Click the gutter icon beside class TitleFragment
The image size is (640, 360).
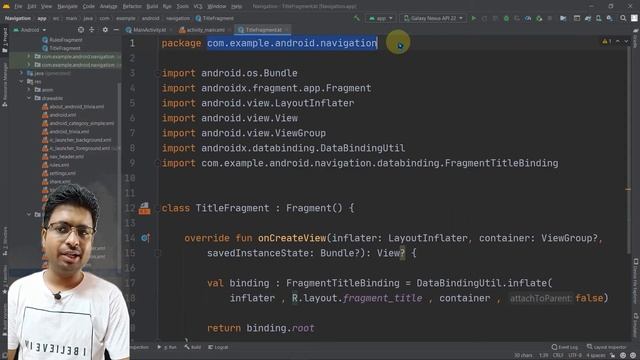click(x=144, y=209)
